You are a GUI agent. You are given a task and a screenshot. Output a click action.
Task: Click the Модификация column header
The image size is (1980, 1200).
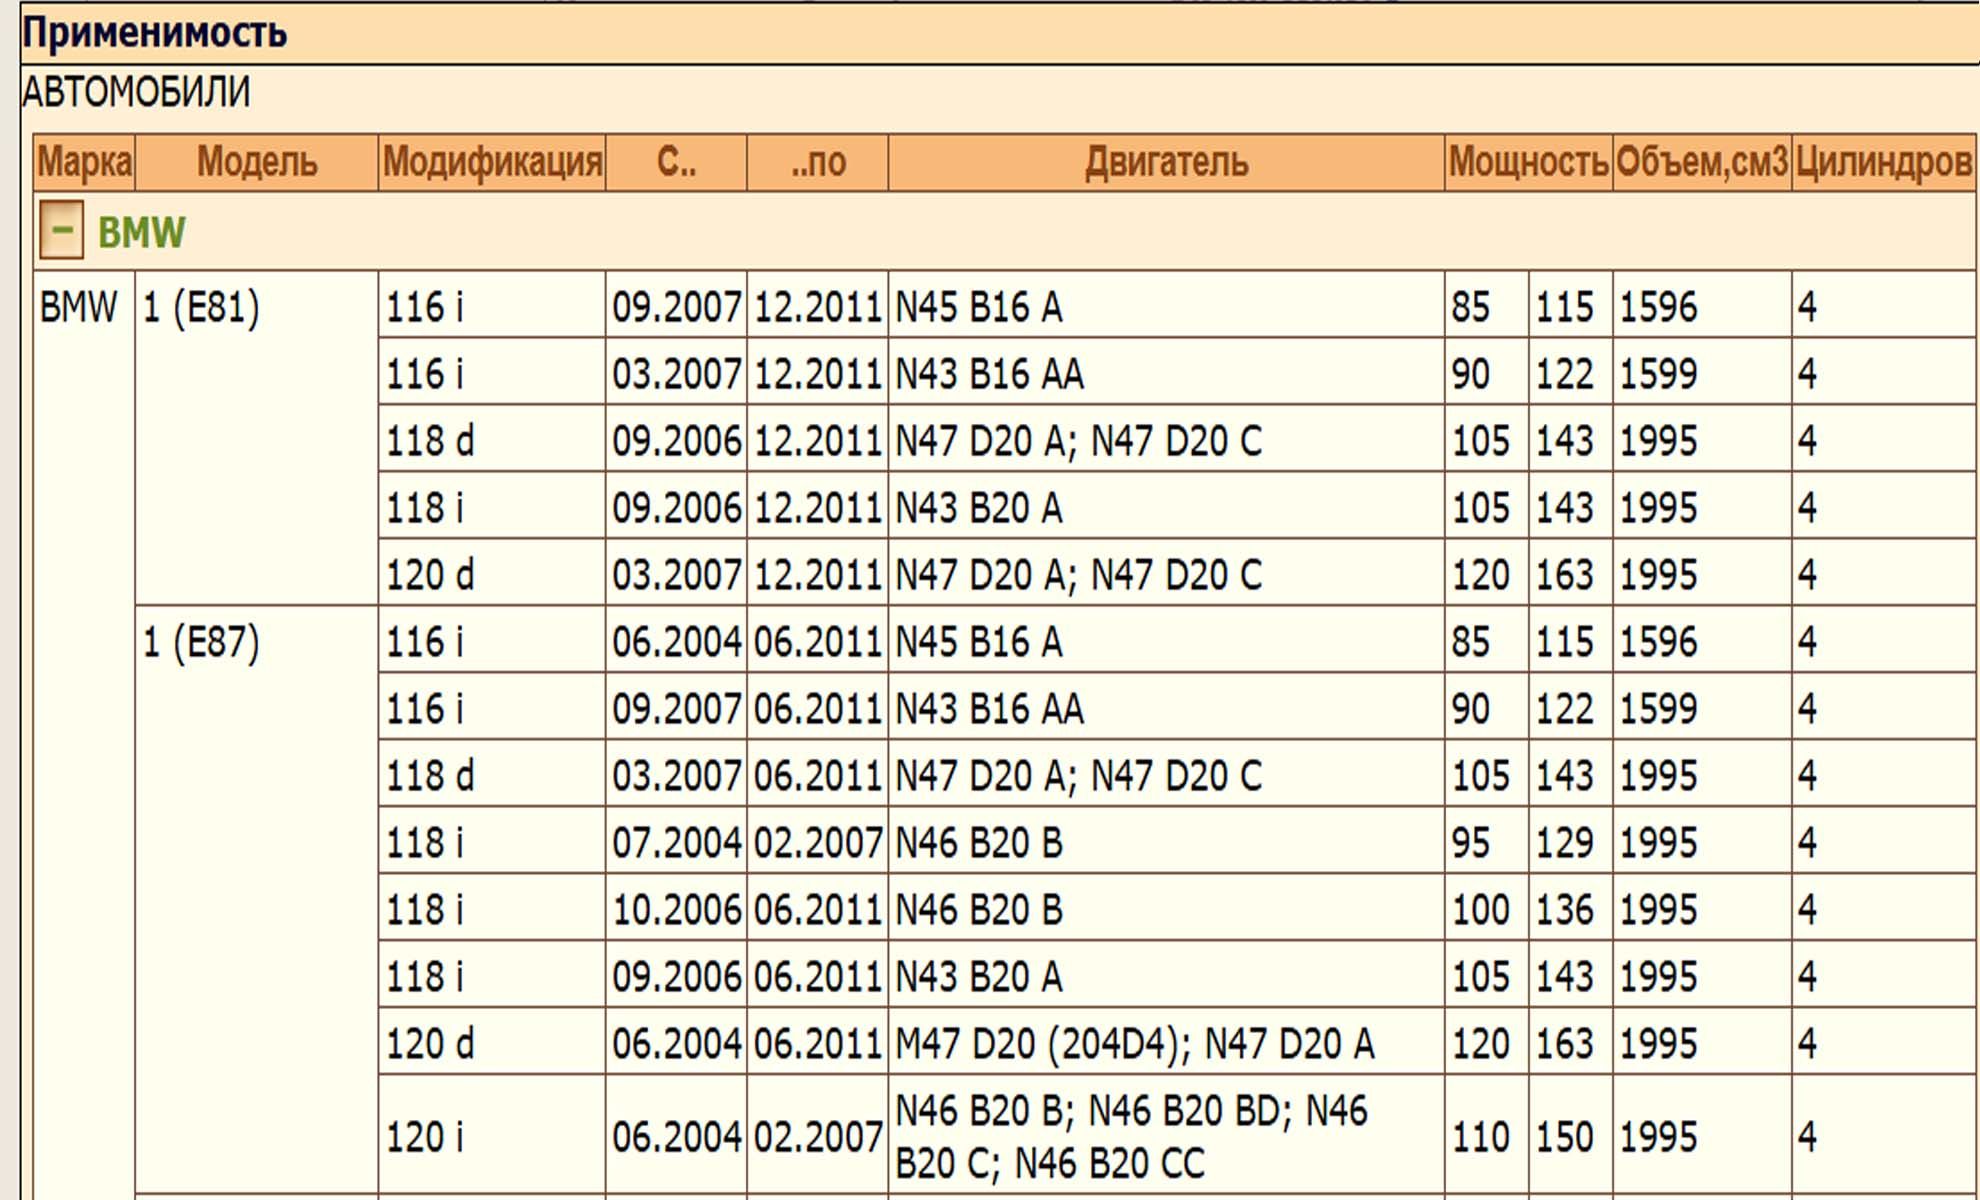click(x=492, y=162)
